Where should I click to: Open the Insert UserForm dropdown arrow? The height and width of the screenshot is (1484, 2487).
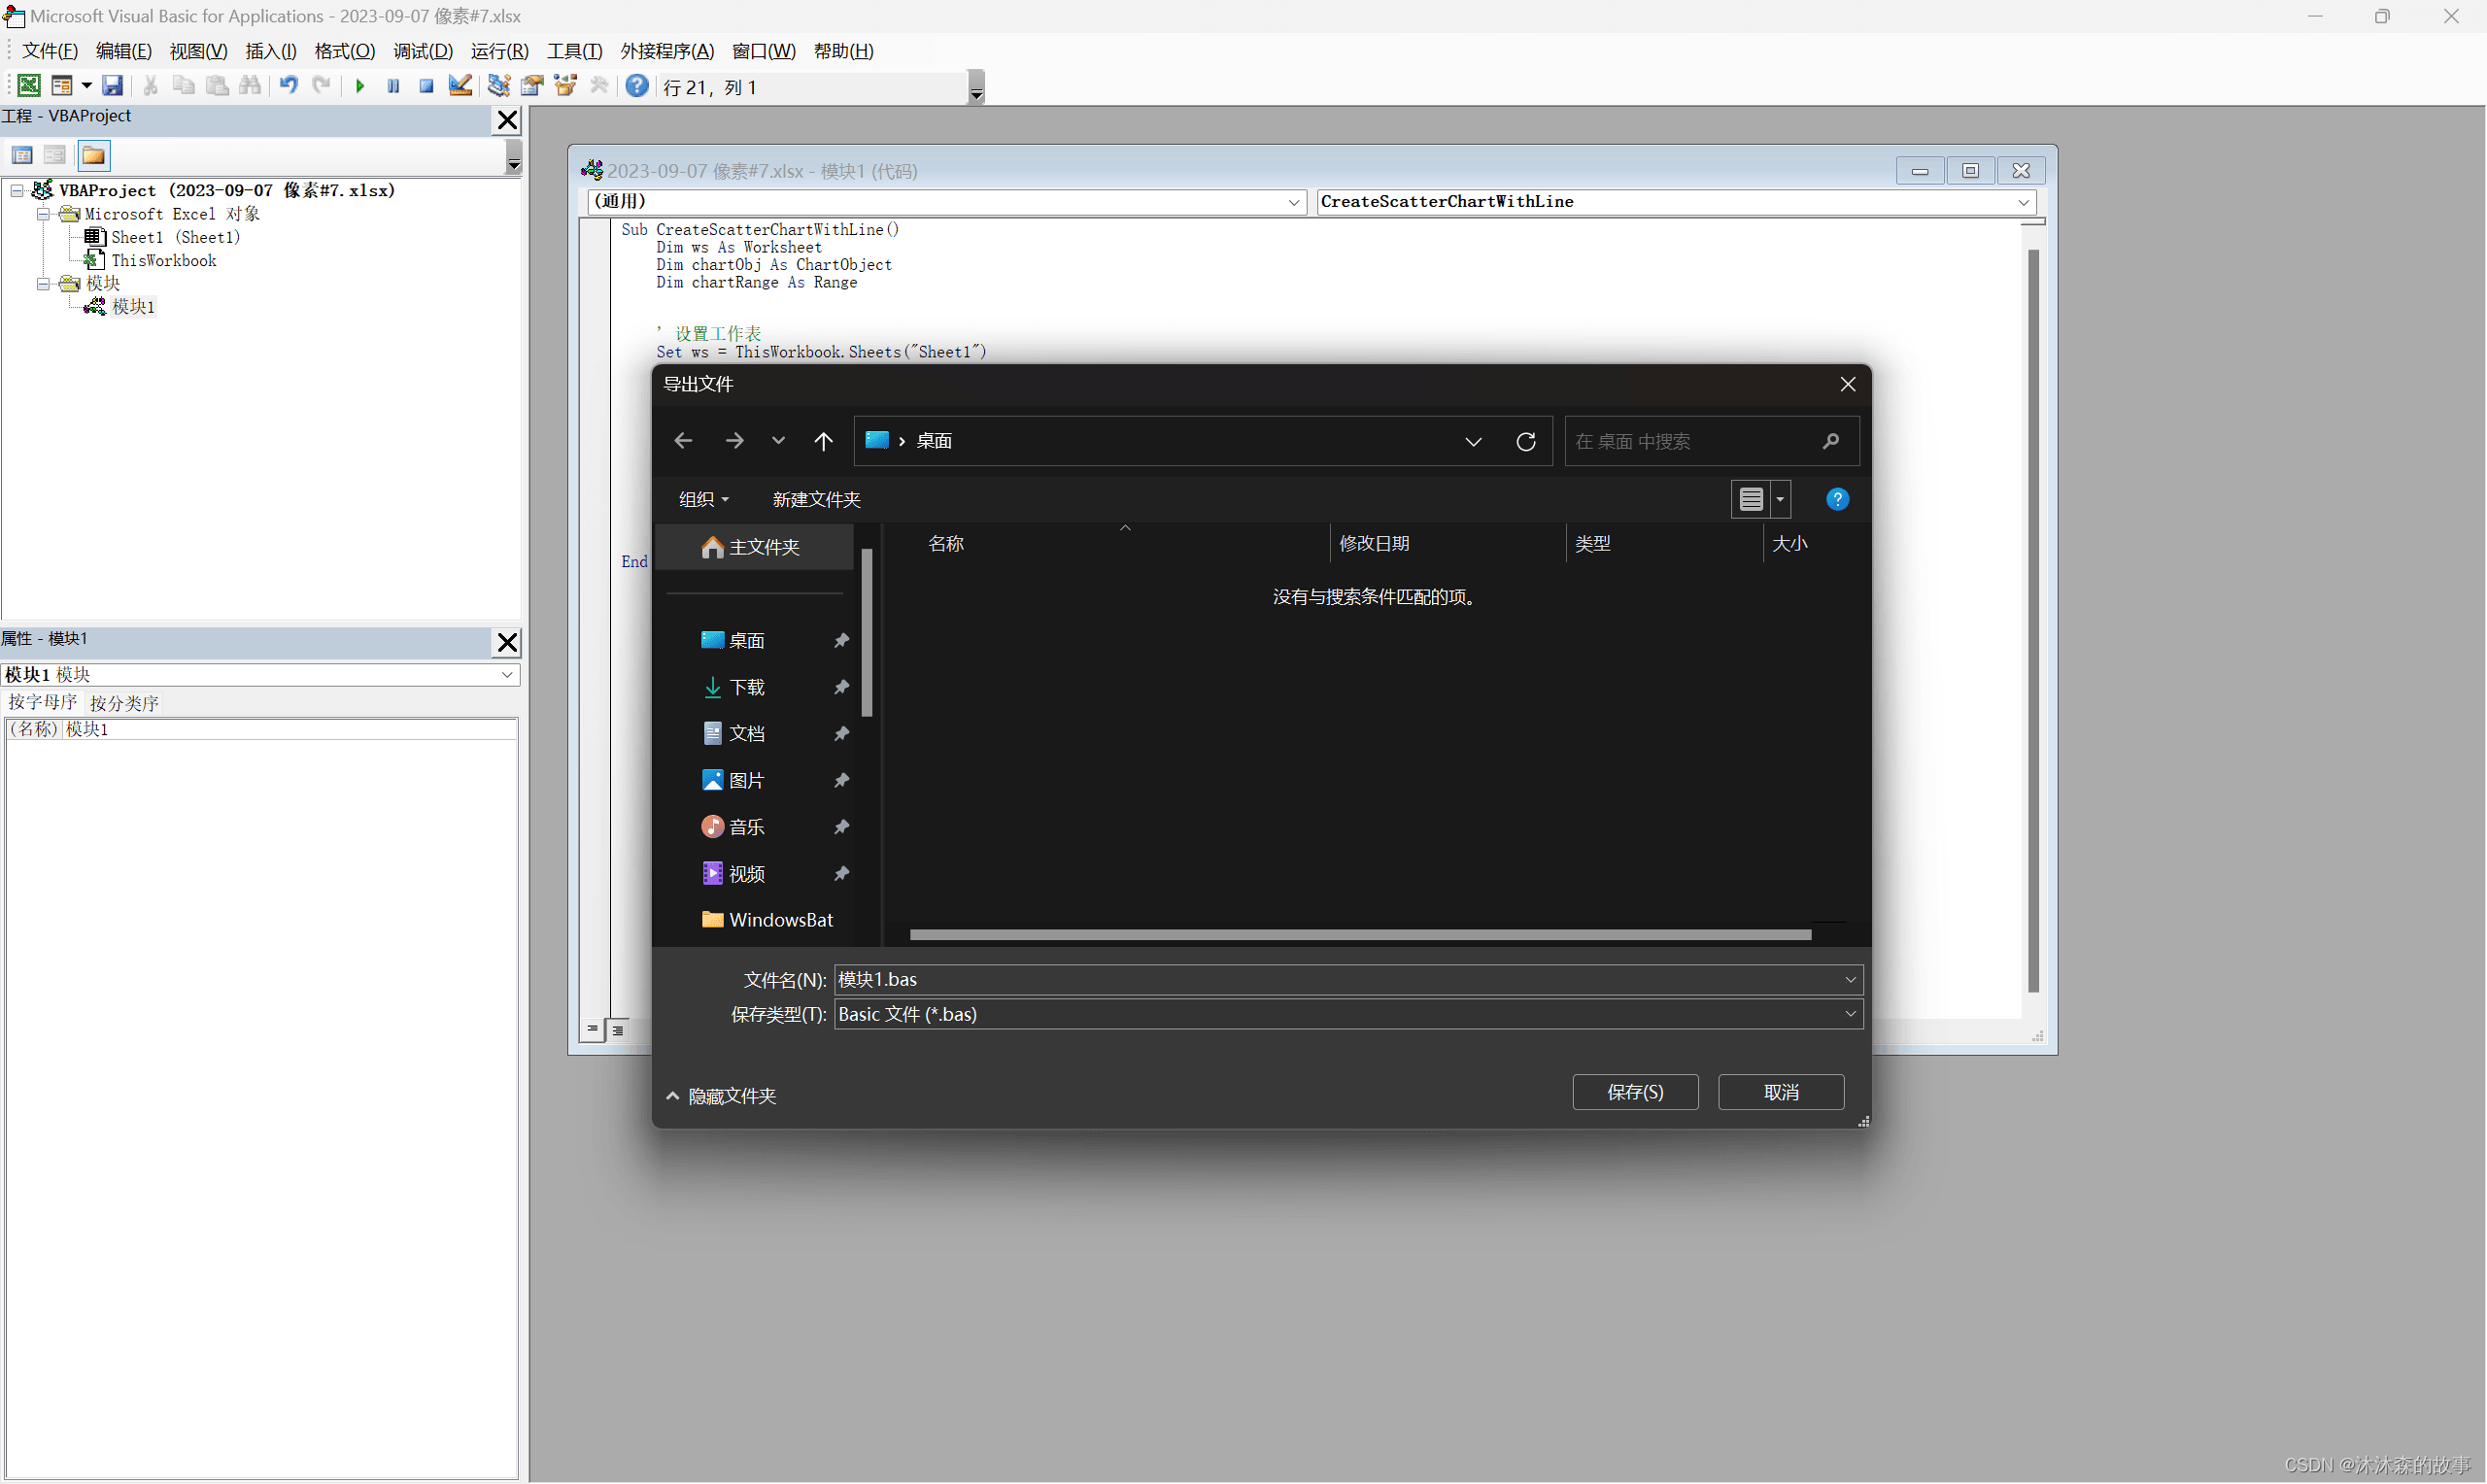coord(87,86)
